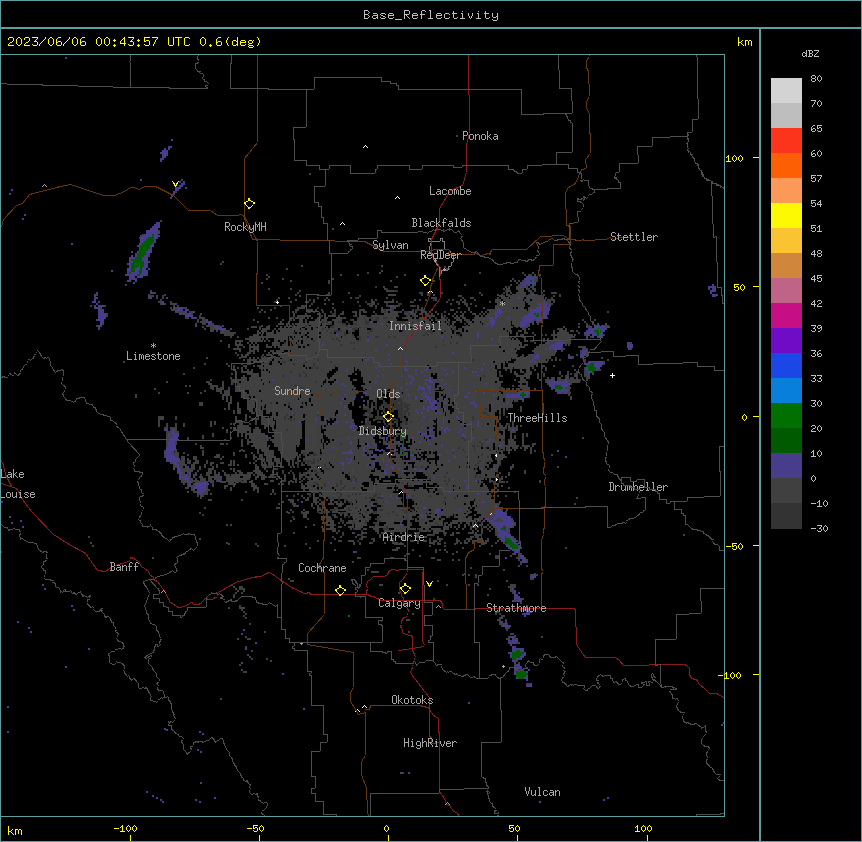Click the yellow diamond marker below RedDeer

coord(426,281)
